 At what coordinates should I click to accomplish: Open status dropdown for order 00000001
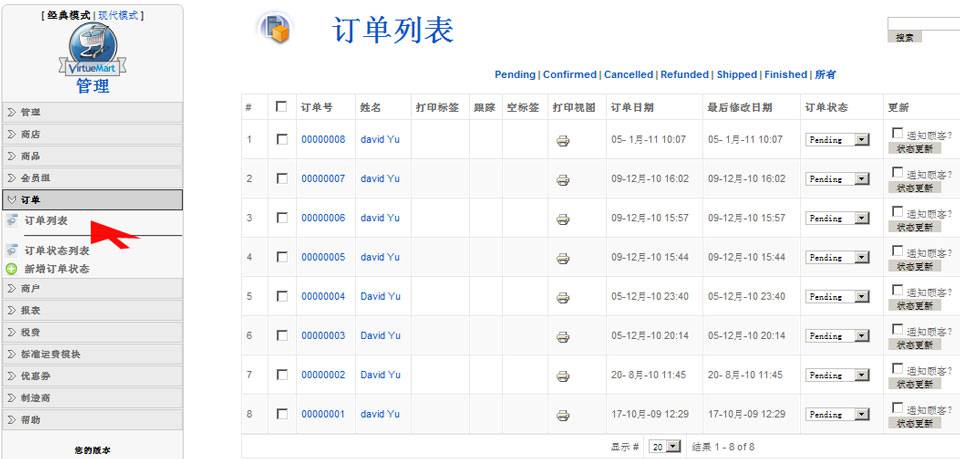837,414
